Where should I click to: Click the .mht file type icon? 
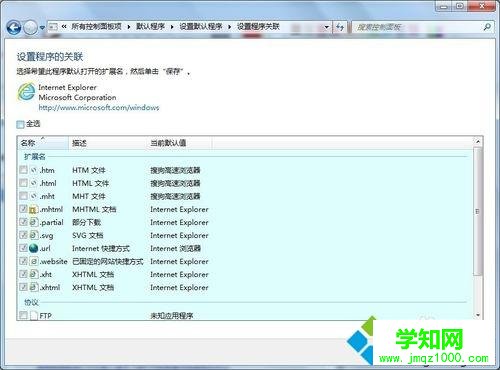(x=34, y=196)
